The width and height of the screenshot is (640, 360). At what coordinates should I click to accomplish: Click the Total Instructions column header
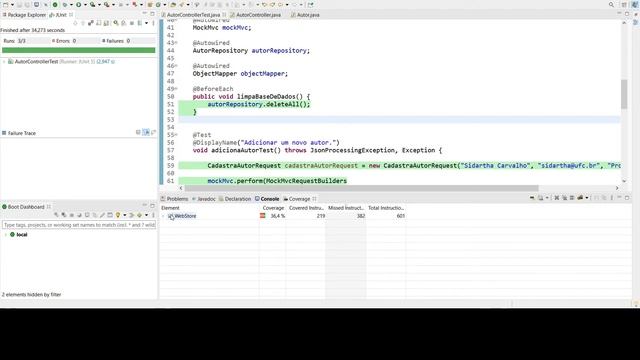click(x=386, y=208)
